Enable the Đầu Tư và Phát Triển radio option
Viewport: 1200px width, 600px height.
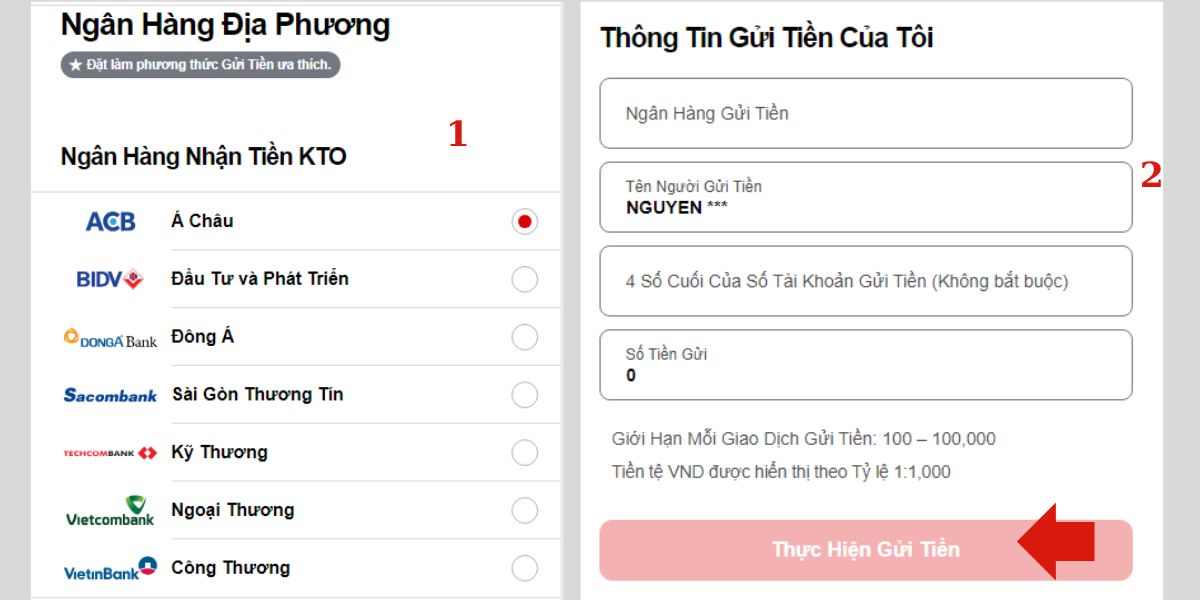524,279
